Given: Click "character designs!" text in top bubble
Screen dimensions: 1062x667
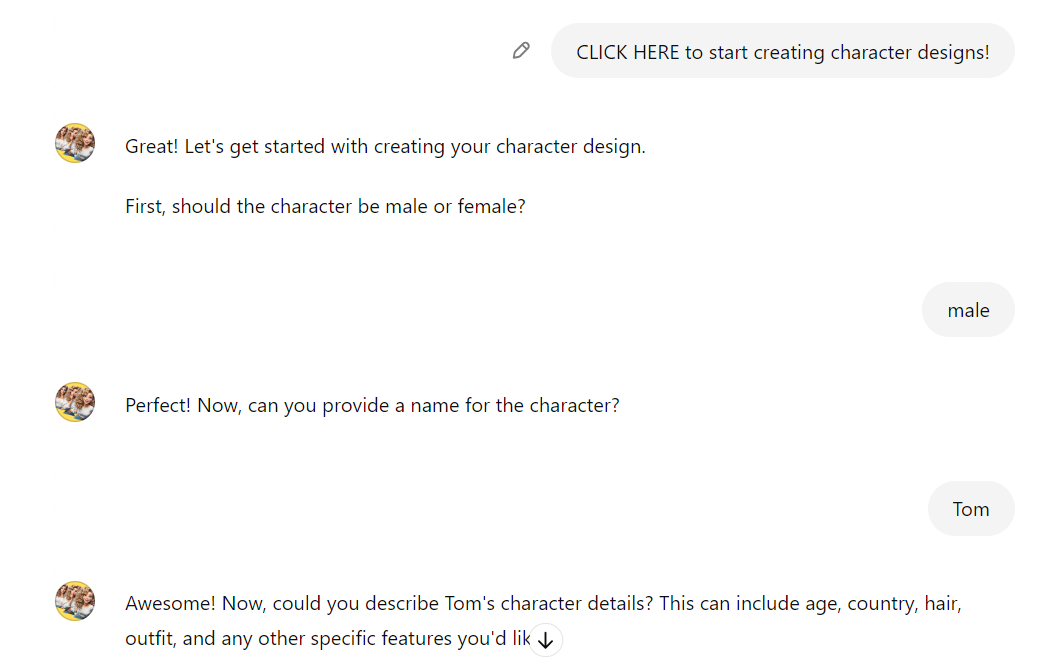Looking at the screenshot, I should pos(910,53).
